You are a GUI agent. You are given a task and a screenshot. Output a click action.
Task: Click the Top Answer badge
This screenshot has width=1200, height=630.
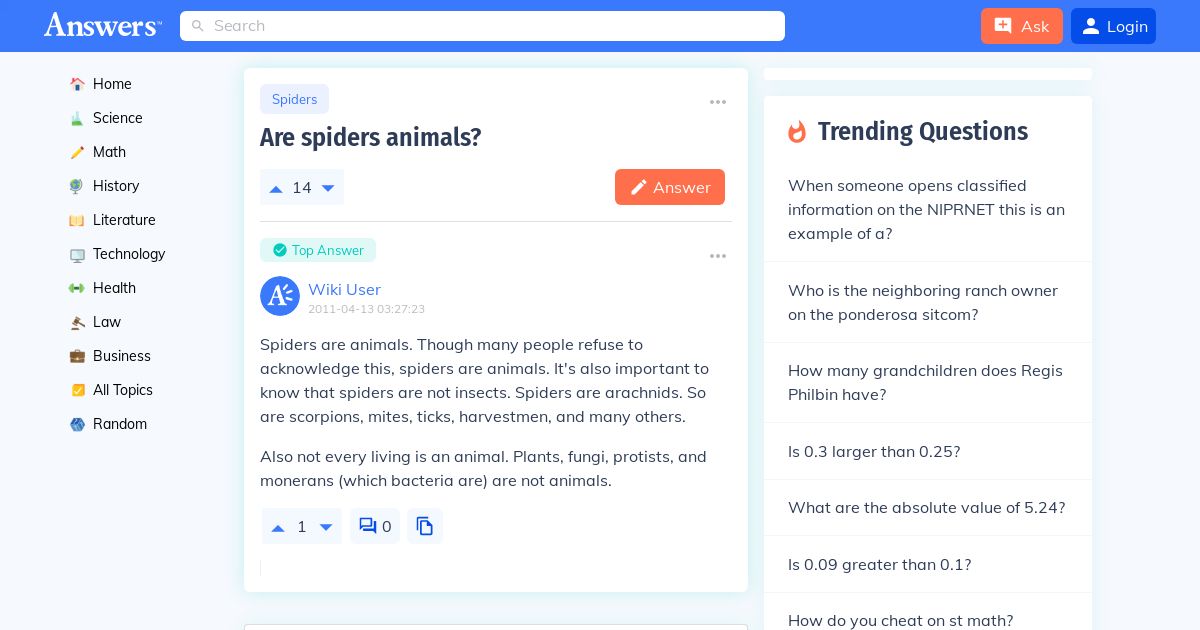click(318, 250)
